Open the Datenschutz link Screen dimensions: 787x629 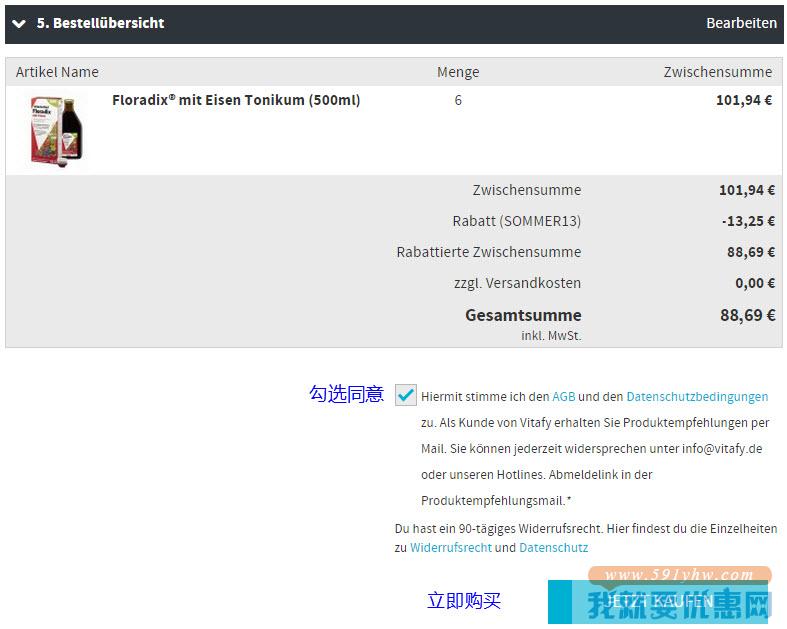pyautogui.click(x=553, y=548)
